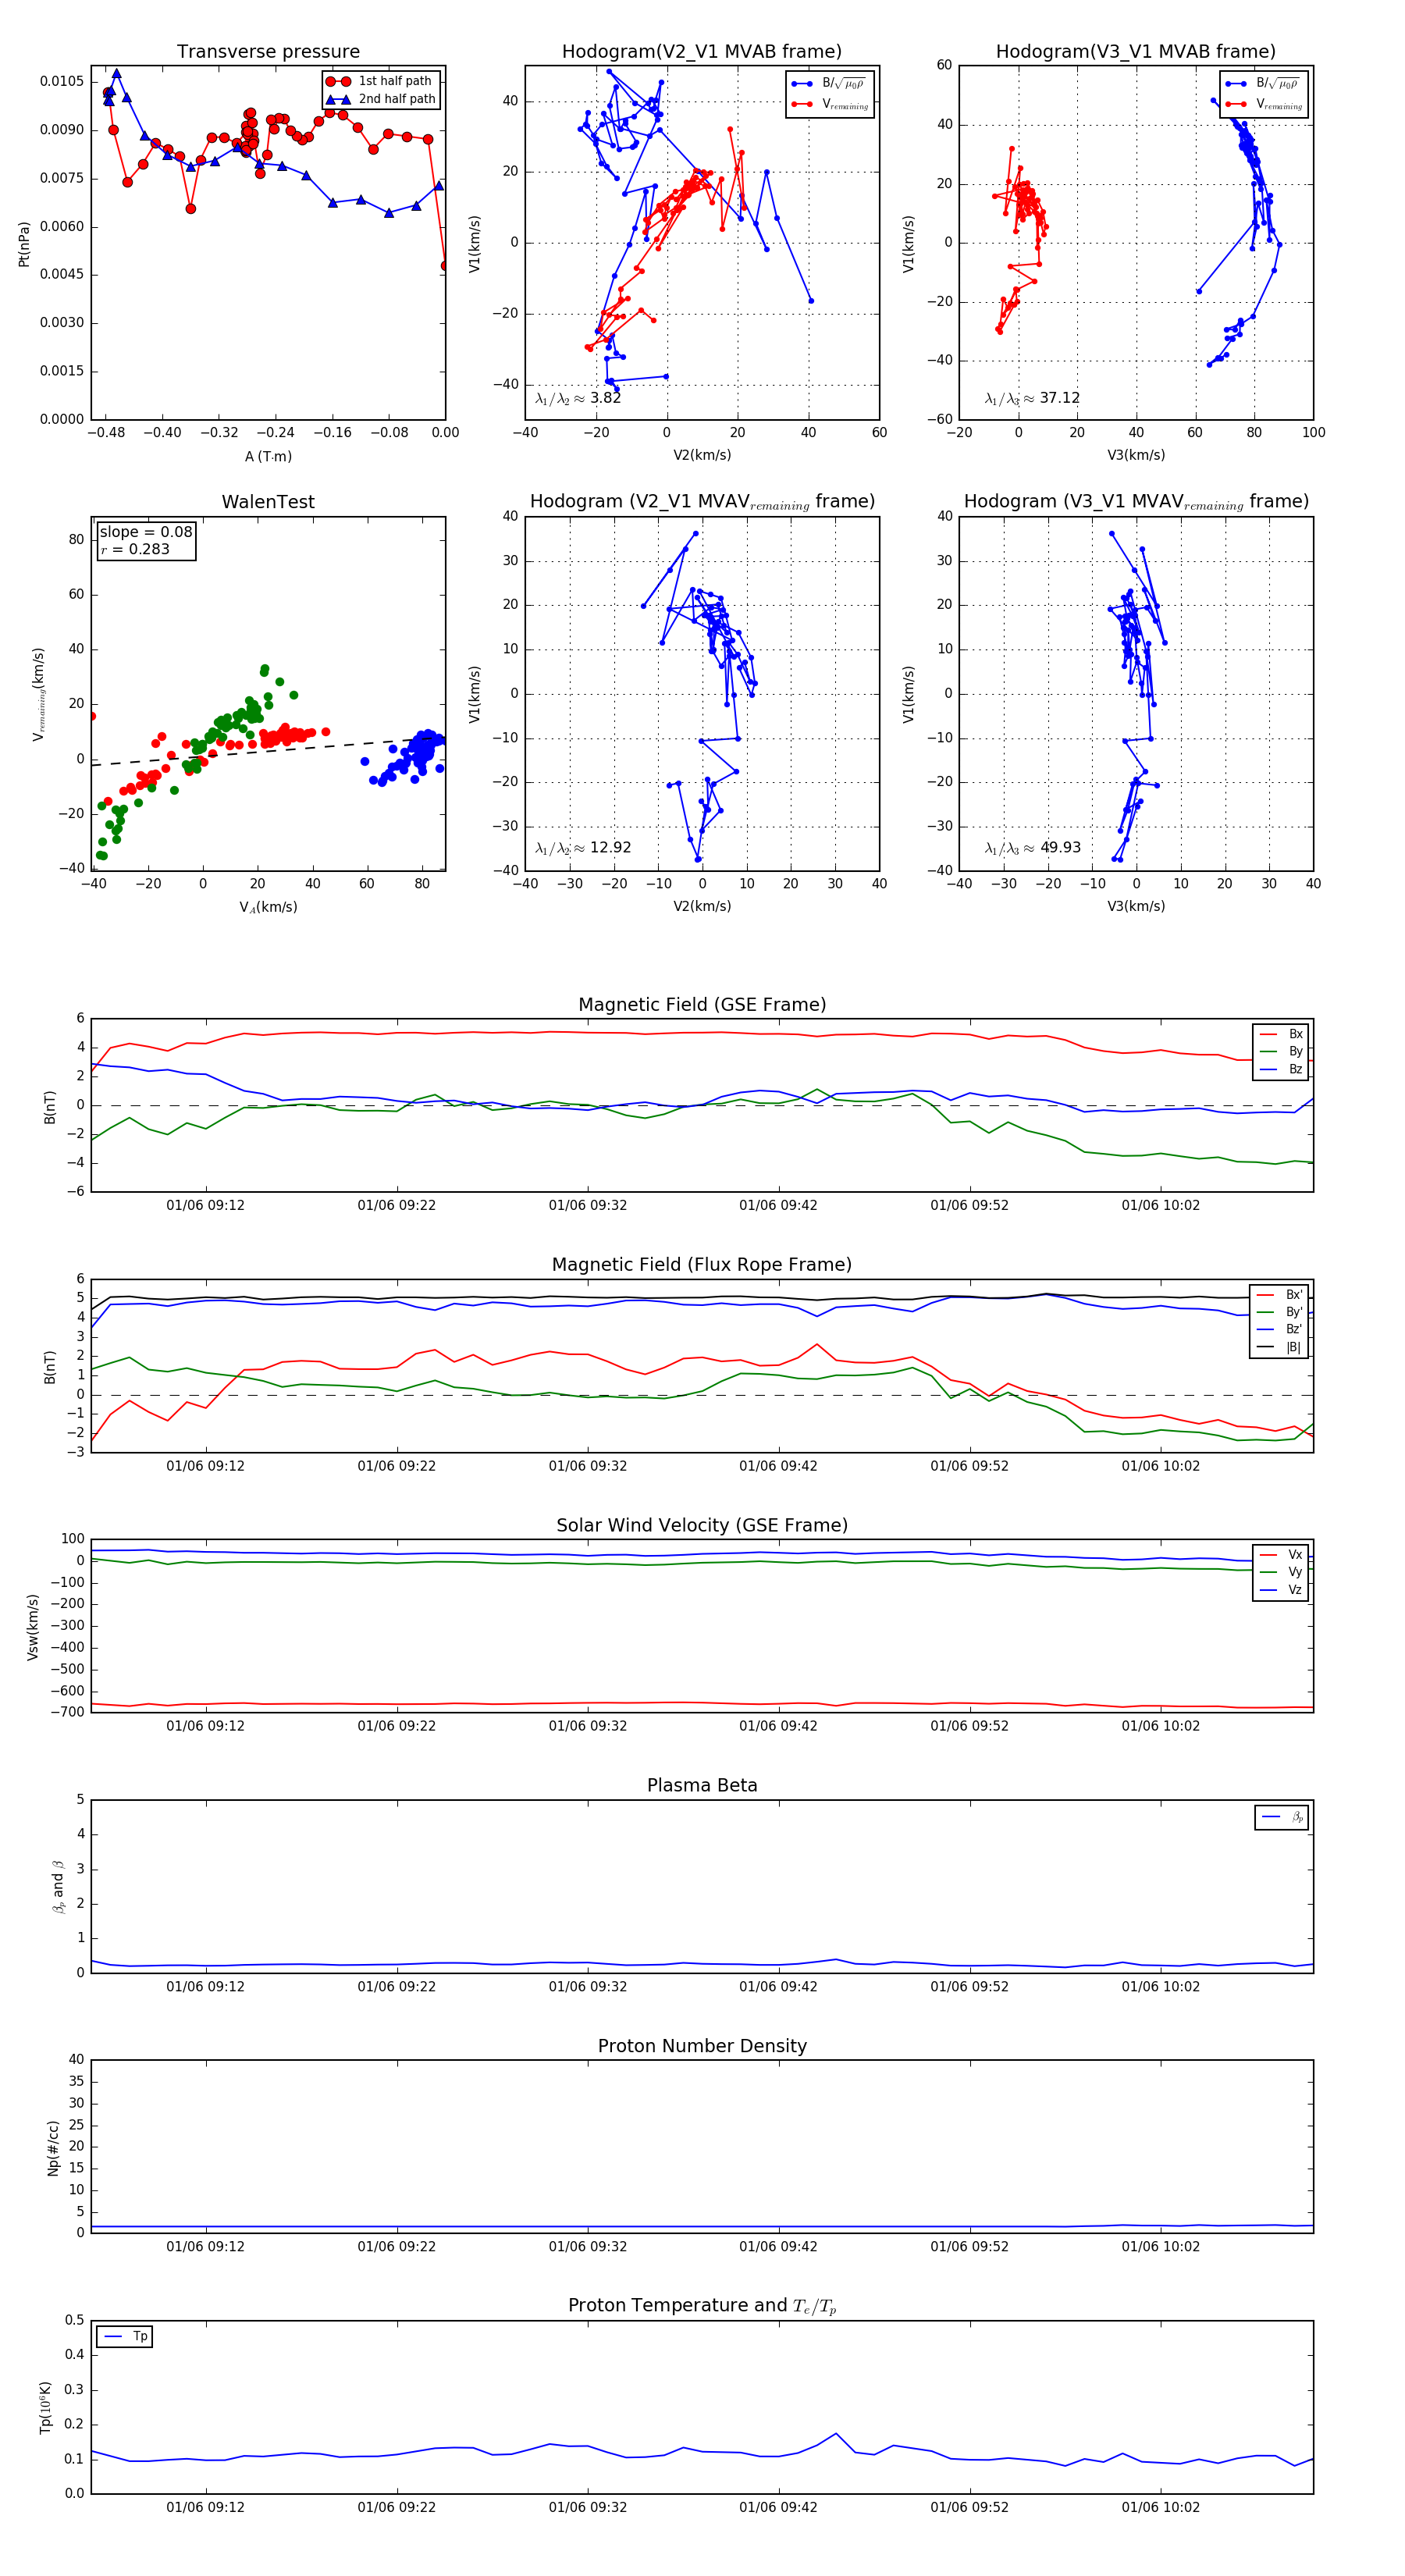Click the 'slope = 0.08' annotation

146,532
